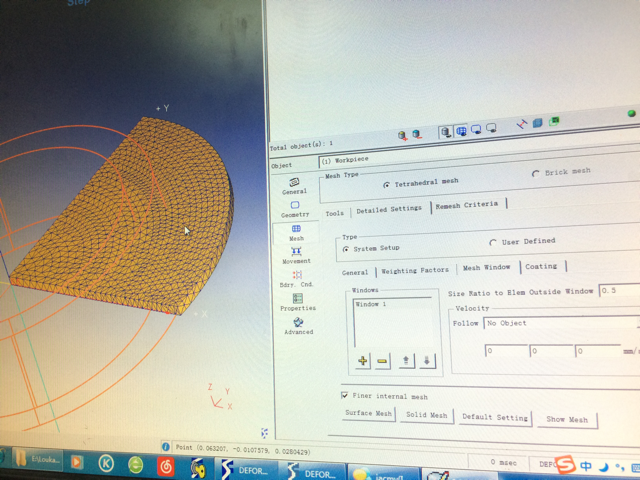
Task: Open the green browser taskbar icon
Action: [136, 465]
